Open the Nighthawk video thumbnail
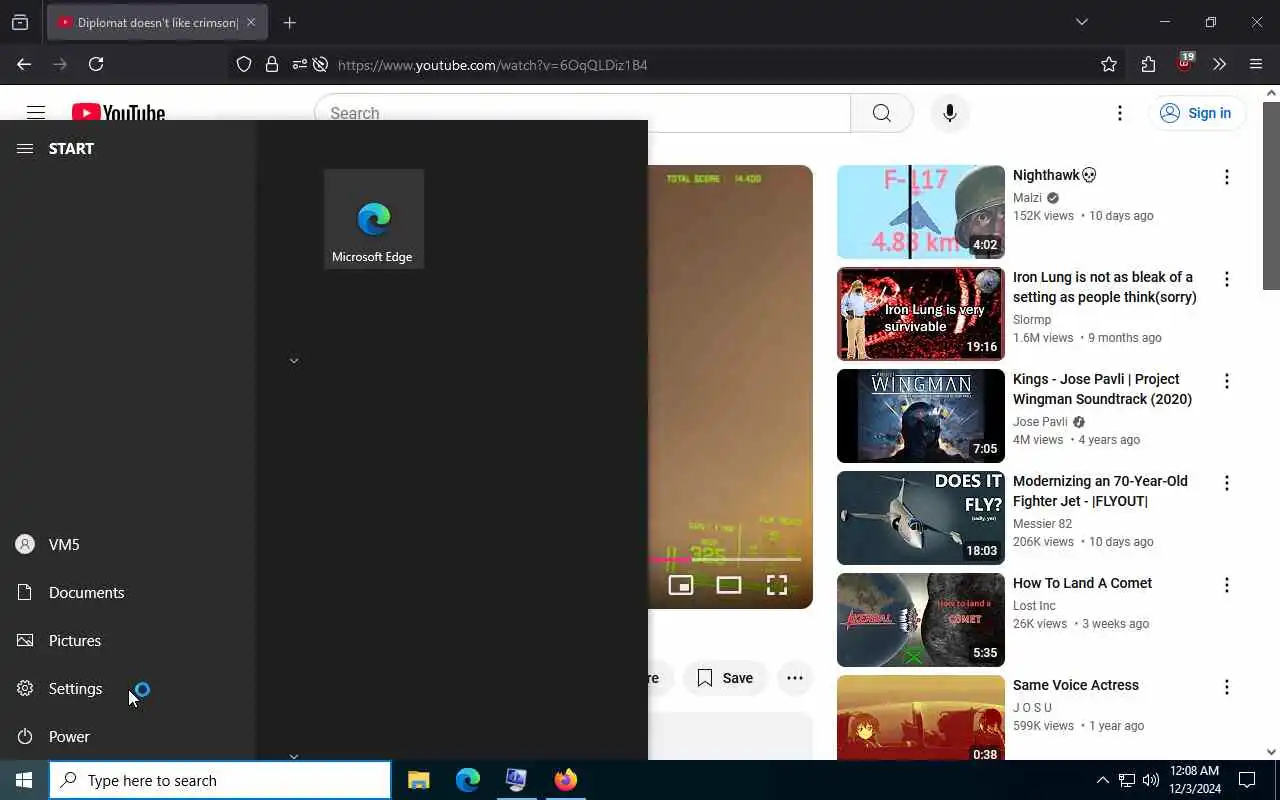Image resolution: width=1280 pixels, height=800 pixels. tap(921, 212)
